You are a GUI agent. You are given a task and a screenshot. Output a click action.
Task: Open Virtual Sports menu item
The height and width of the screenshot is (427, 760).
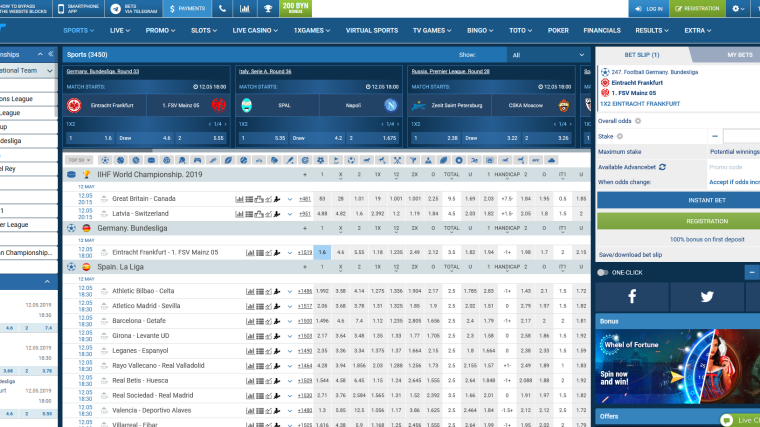click(x=372, y=31)
